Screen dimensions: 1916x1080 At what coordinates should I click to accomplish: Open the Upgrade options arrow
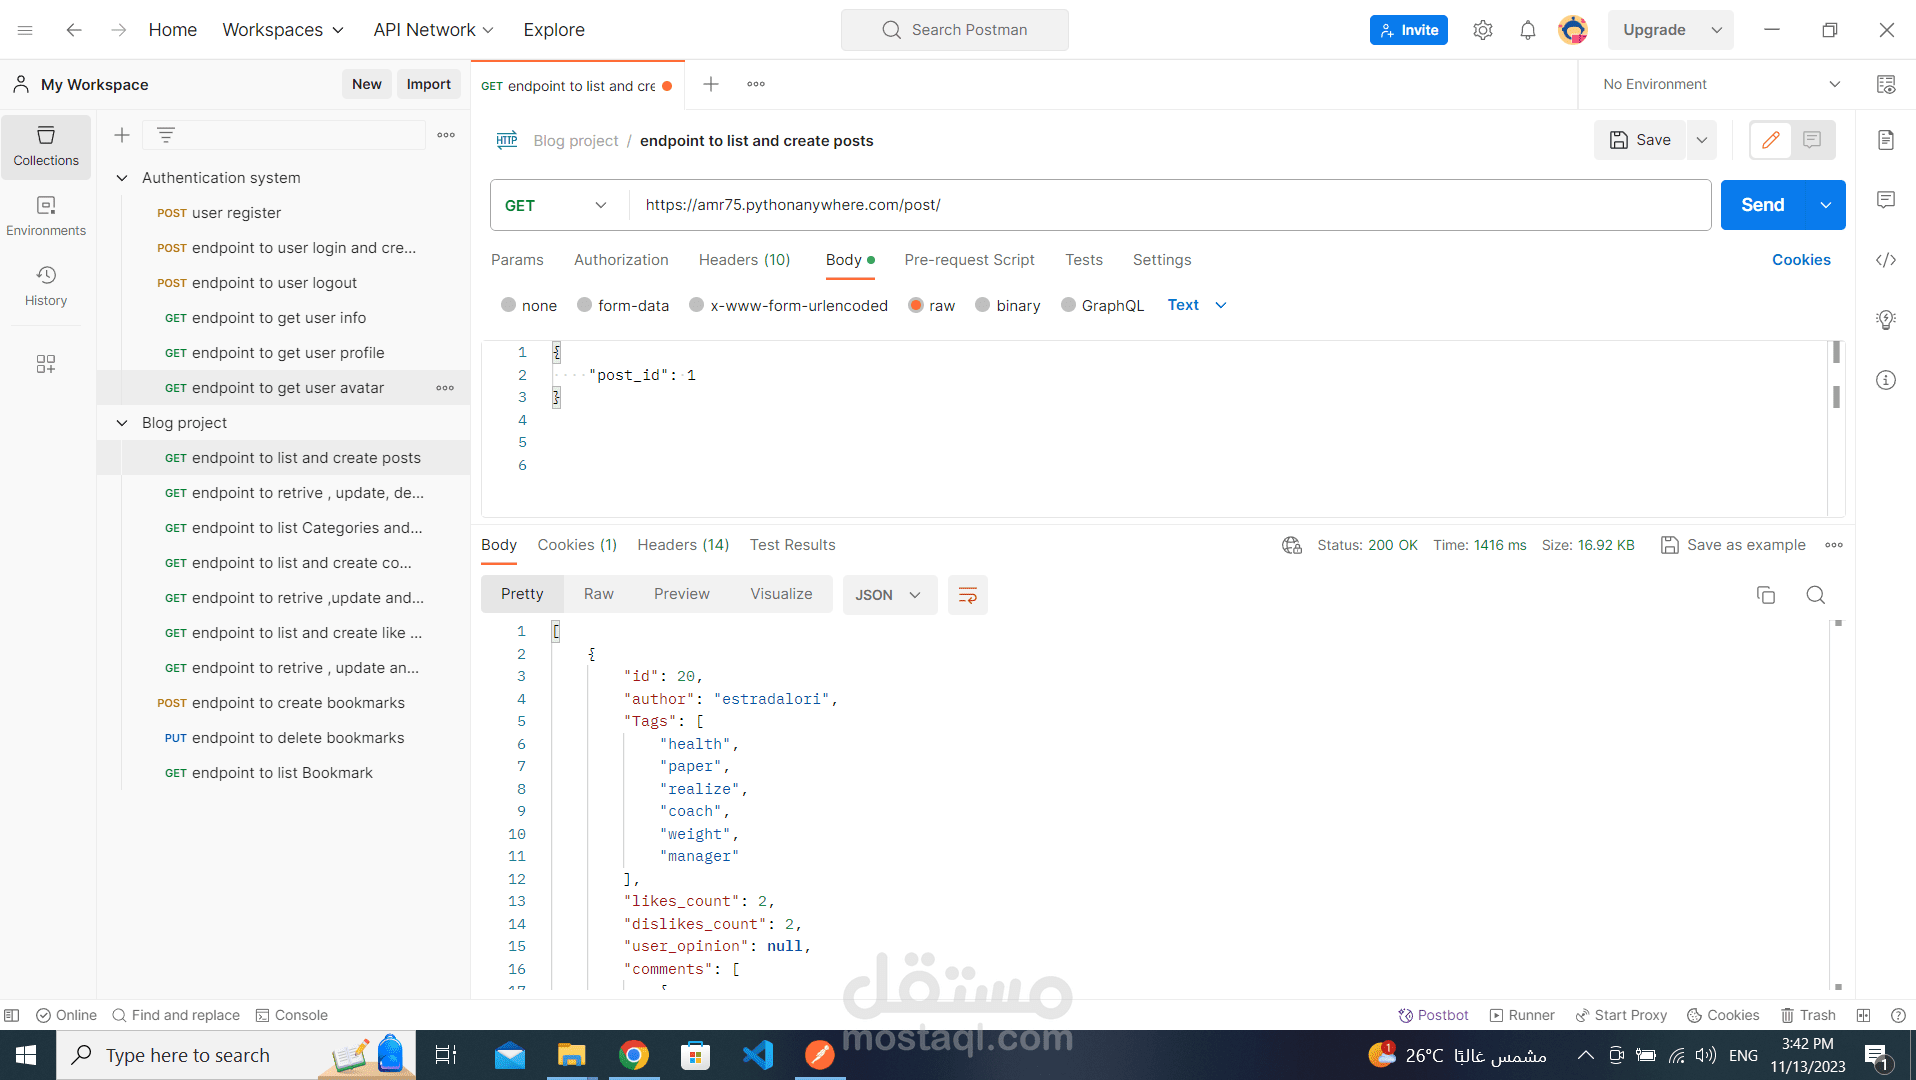point(1717,30)
